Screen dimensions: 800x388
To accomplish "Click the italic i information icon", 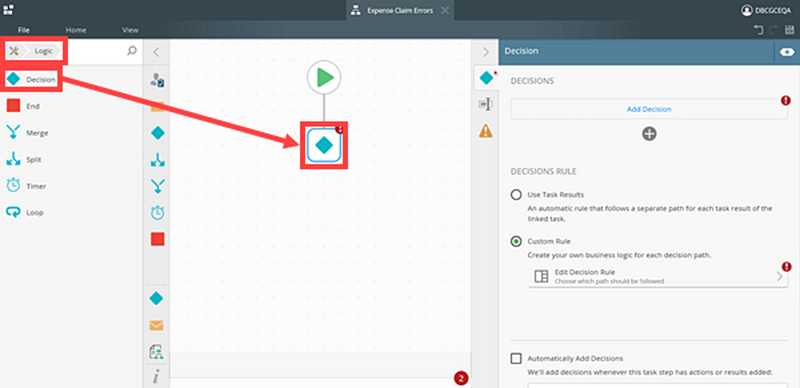I will click(x=156, y=377).
